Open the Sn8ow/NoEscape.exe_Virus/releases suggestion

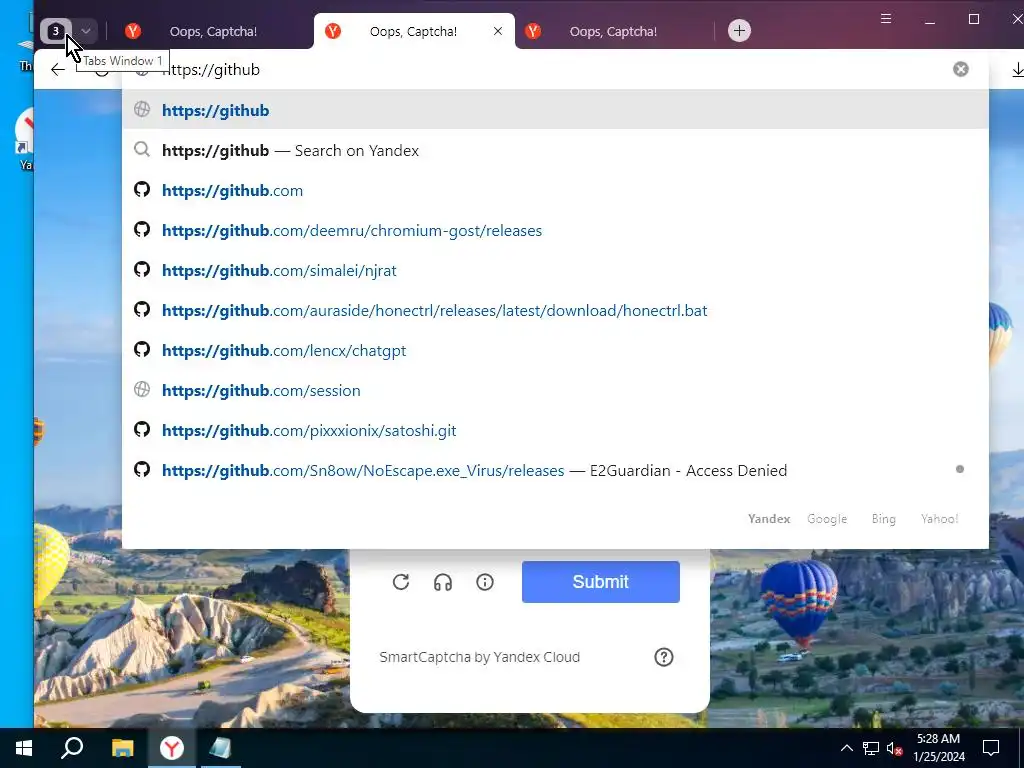(x=555, y=470)
